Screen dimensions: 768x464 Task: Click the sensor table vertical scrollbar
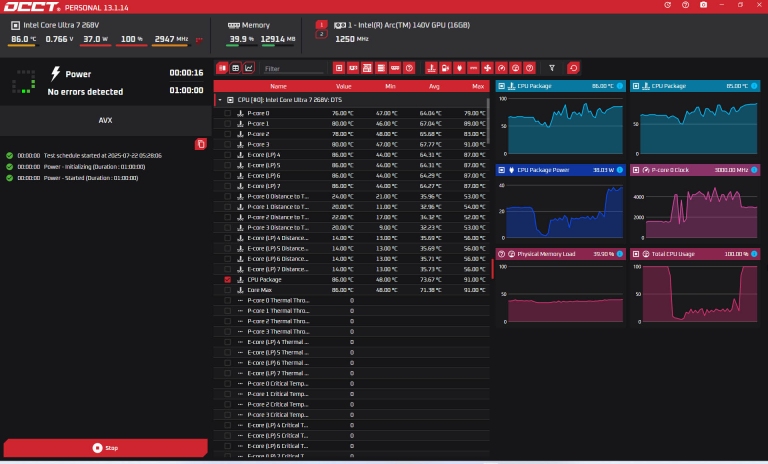coord(488,121)
